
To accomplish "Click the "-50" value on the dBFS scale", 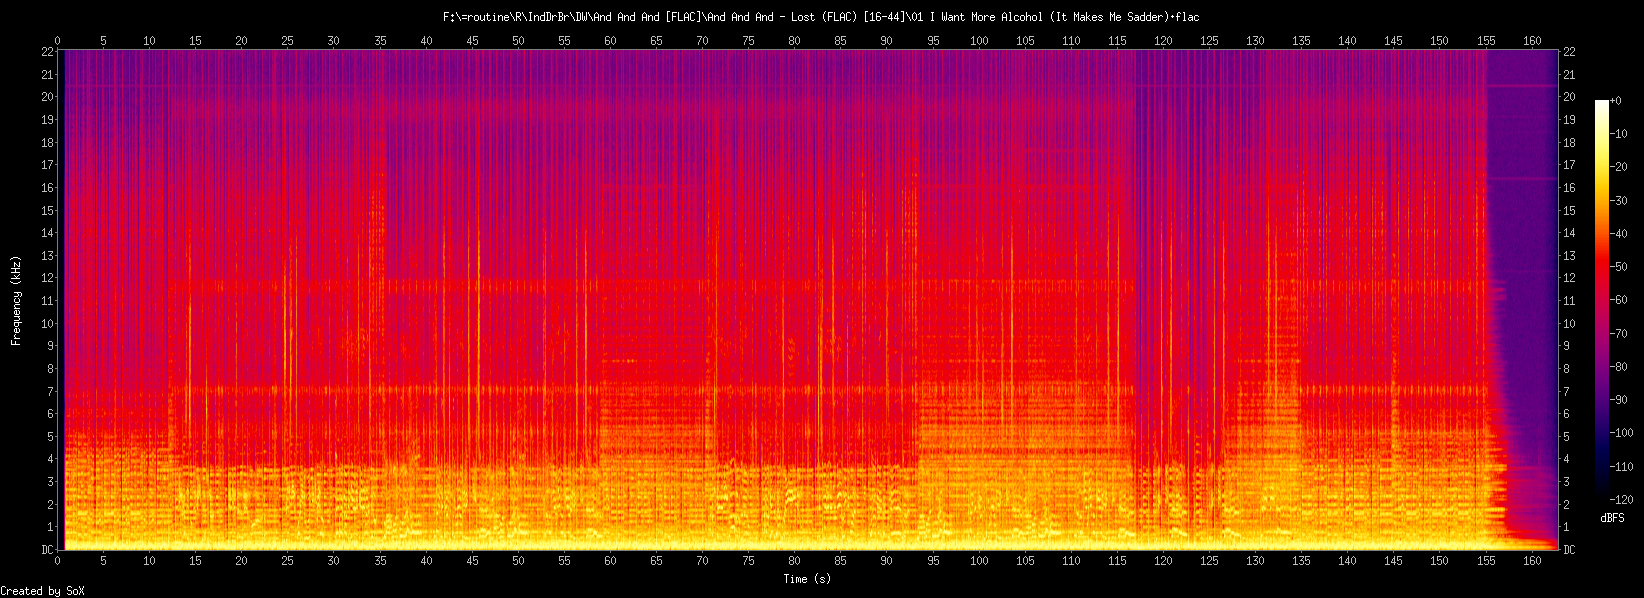I will tap(1618, 267).
